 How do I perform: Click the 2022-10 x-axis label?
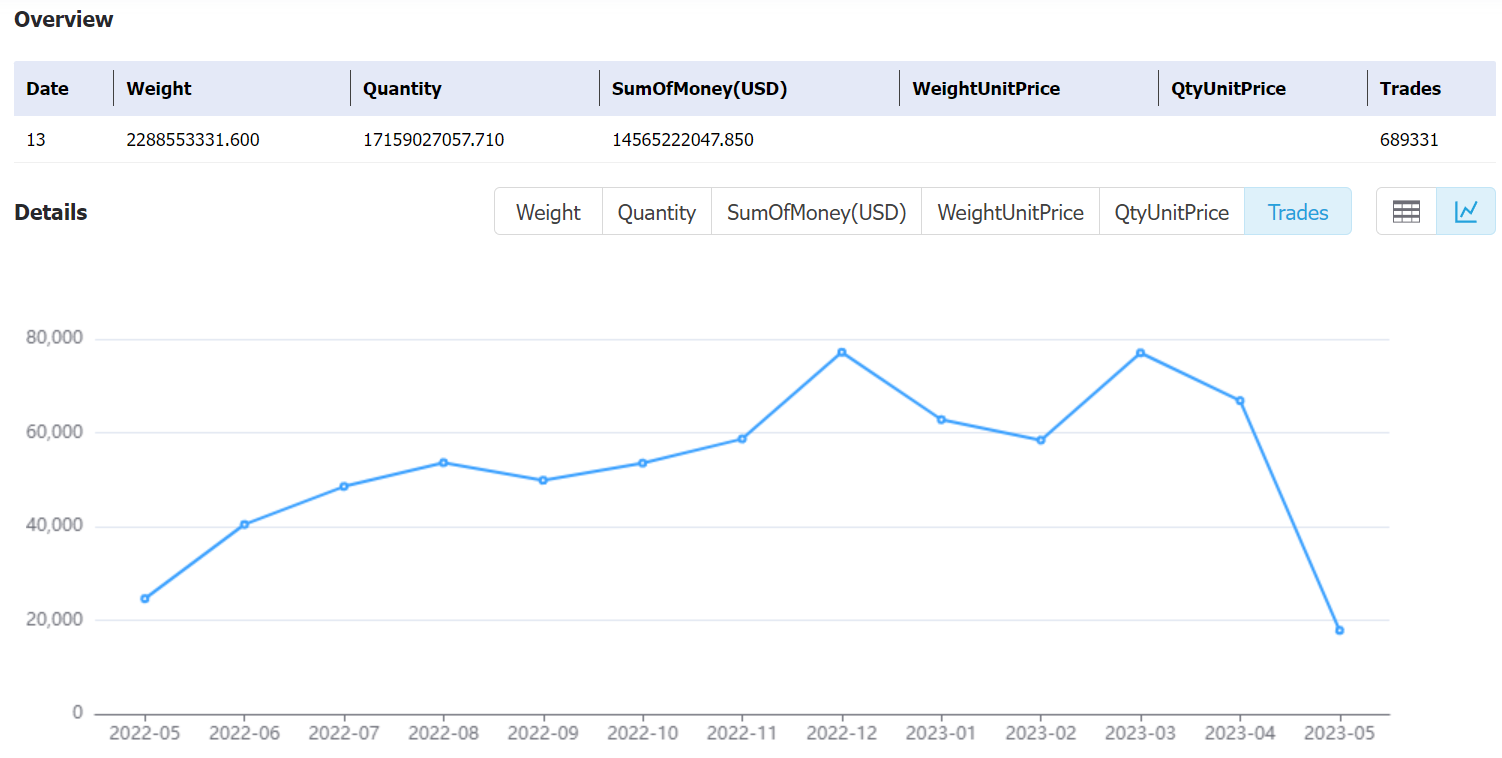point(642,733)
